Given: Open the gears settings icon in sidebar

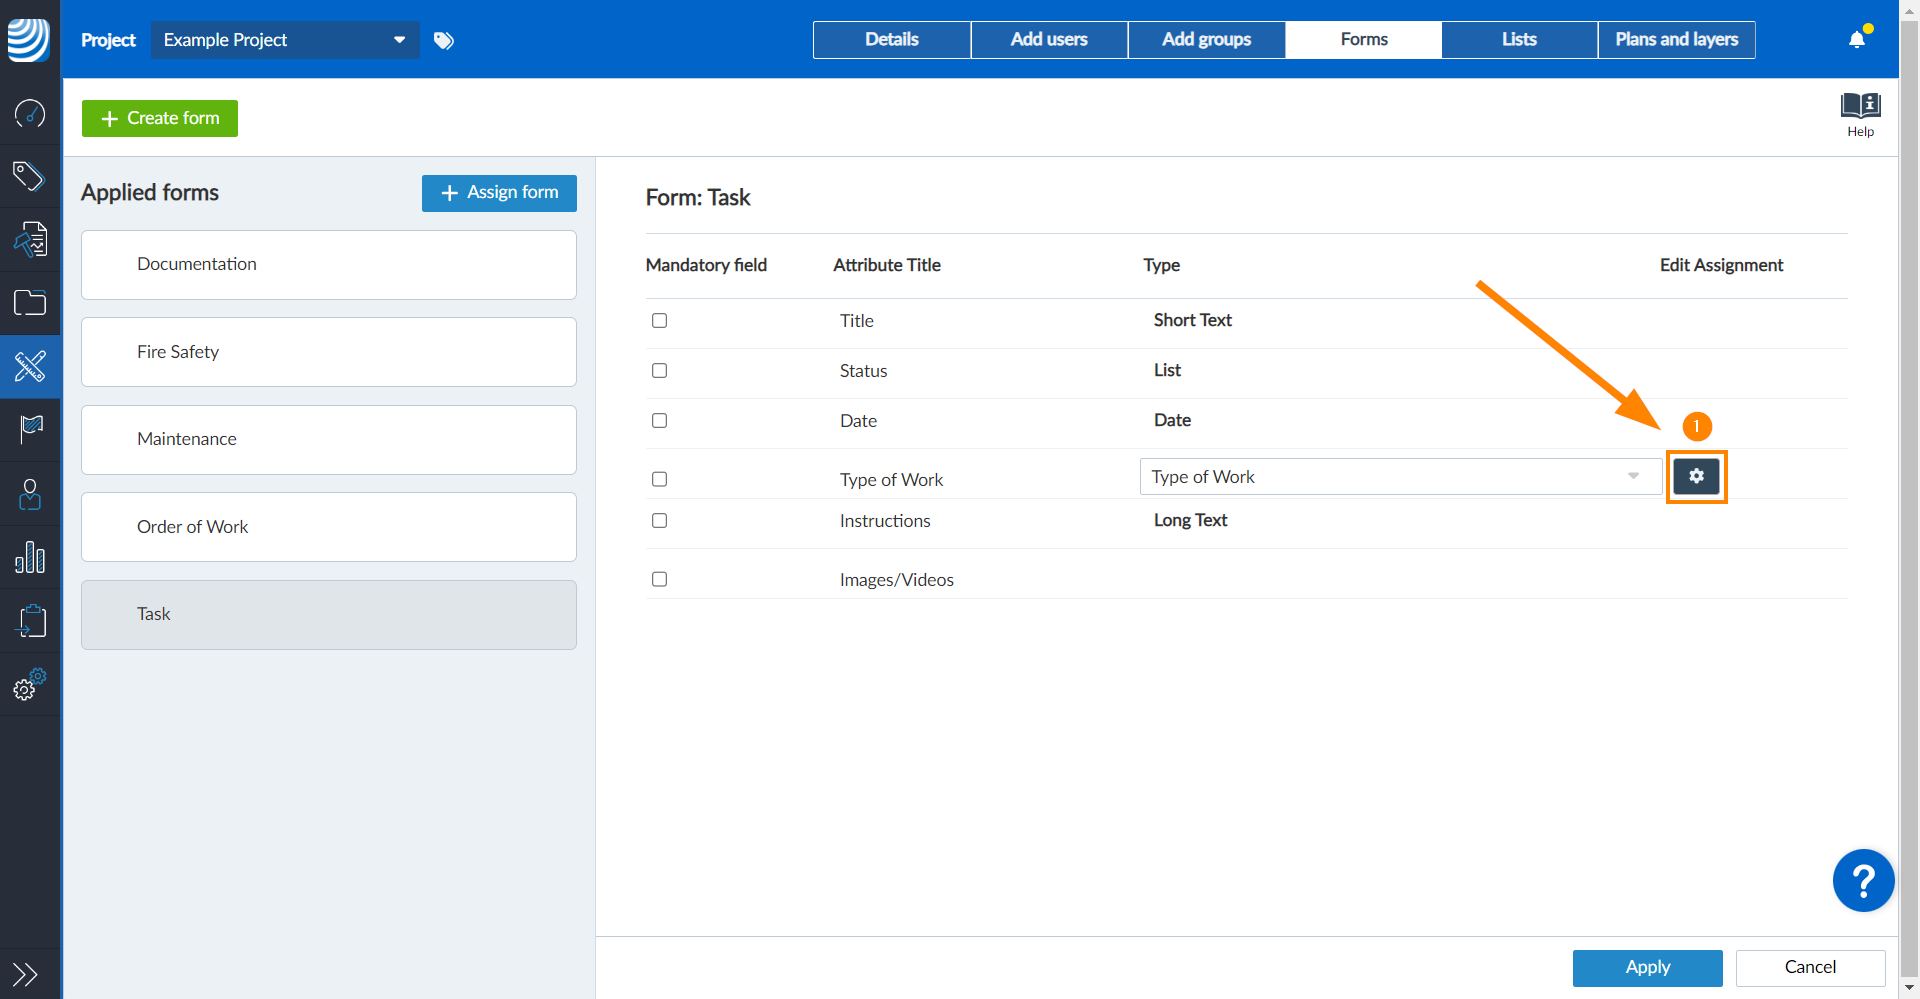Looking at the screenshot, I should (30, 685).
